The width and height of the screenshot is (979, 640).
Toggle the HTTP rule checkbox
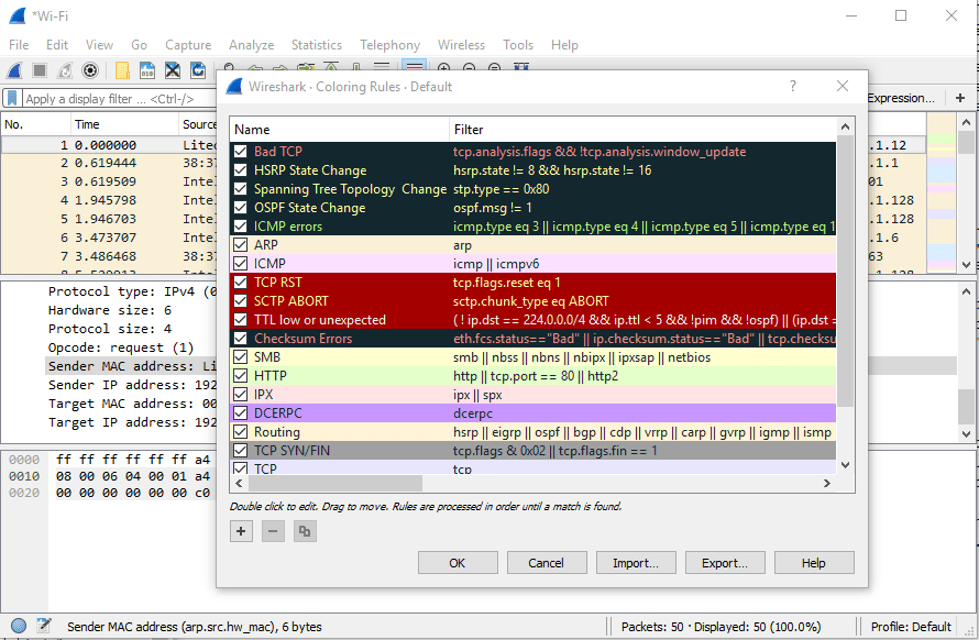(240, 376)
